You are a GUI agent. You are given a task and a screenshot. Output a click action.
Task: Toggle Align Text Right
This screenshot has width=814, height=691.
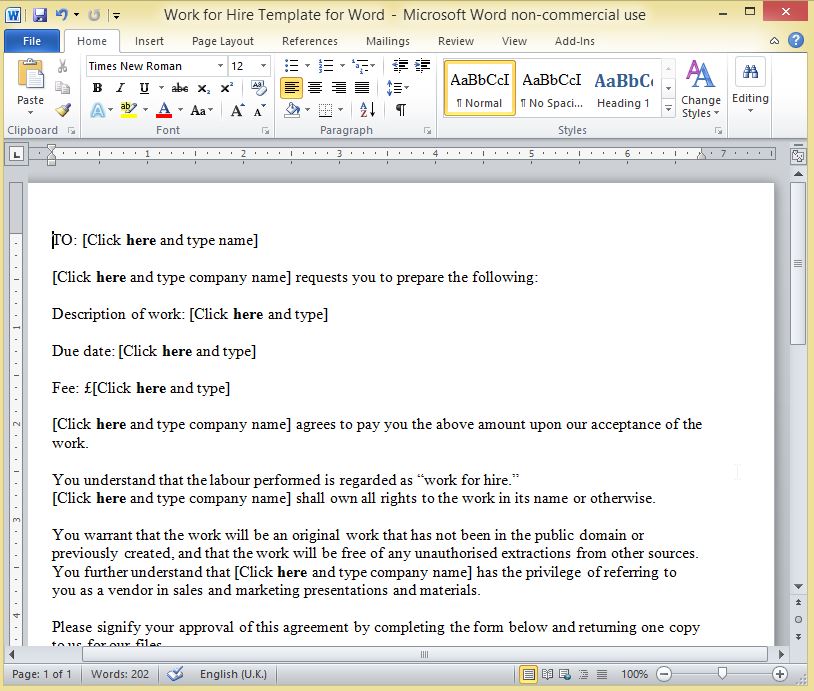coord(338,88)
